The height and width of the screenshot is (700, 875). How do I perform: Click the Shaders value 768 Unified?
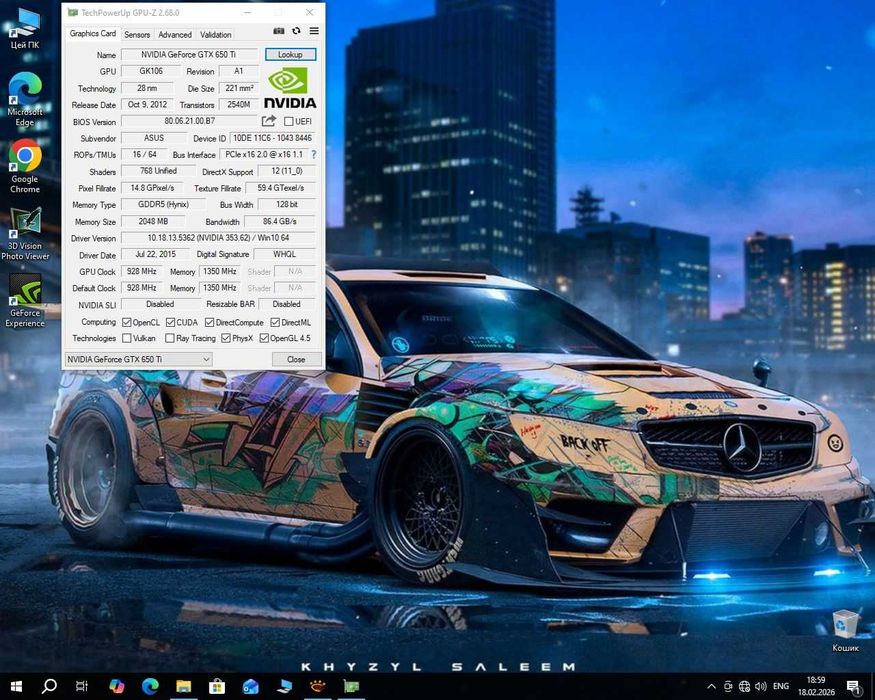tap(158, 171)
